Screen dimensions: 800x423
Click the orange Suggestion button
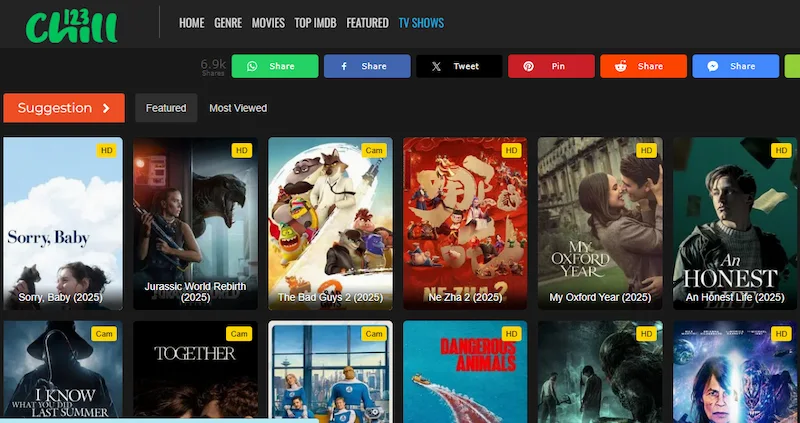coord(64,108)
